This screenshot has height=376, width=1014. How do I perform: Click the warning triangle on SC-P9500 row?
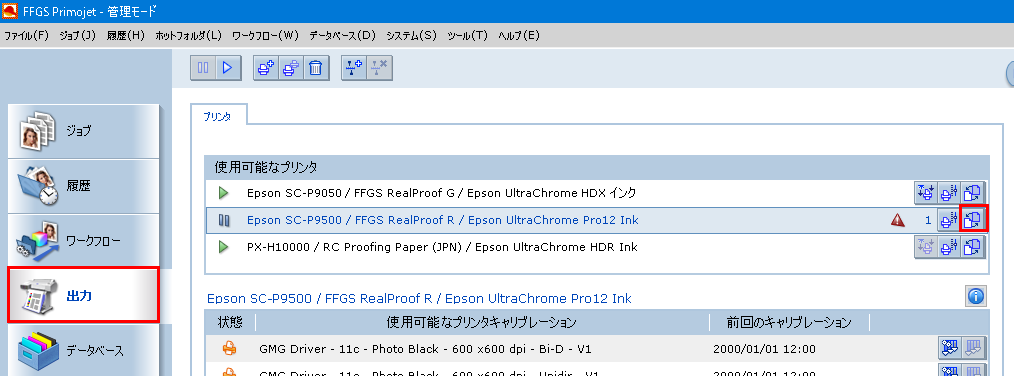pyautogui.click(x=898, y=220)
